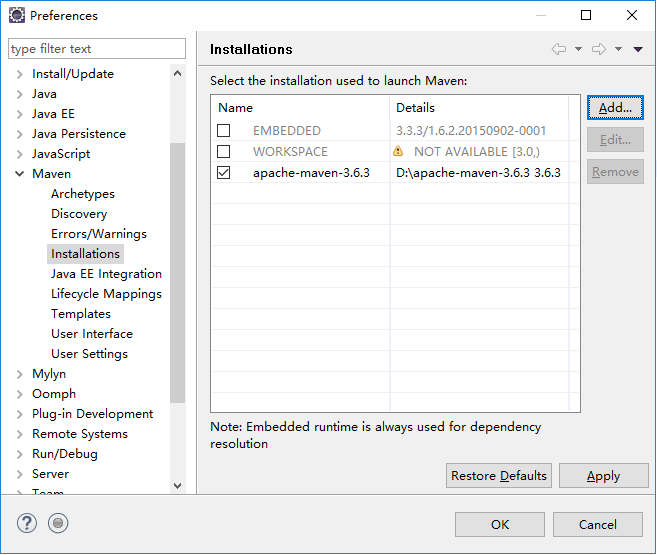
Task: Click the type filter text field
Action: pos(97,49)
